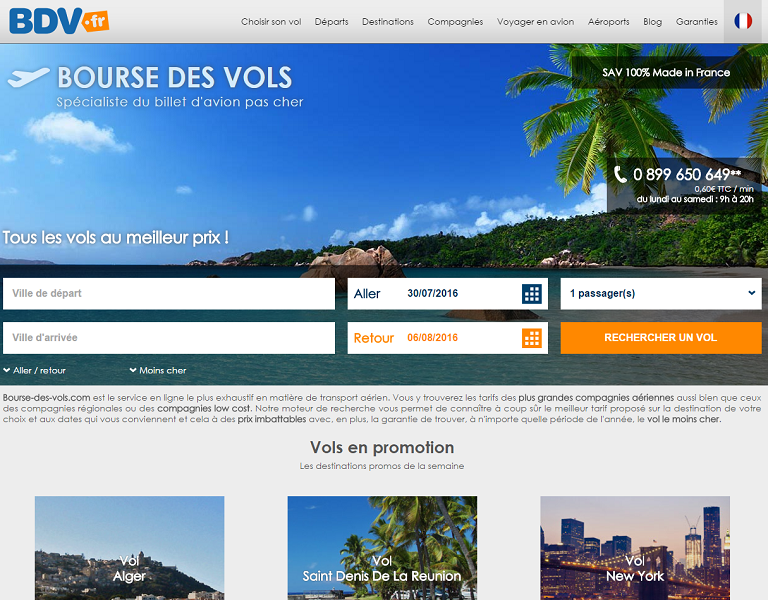This screenshot has height=600, width=768.
Task: Open the Départs menu
Action: (x=332, y=22)
